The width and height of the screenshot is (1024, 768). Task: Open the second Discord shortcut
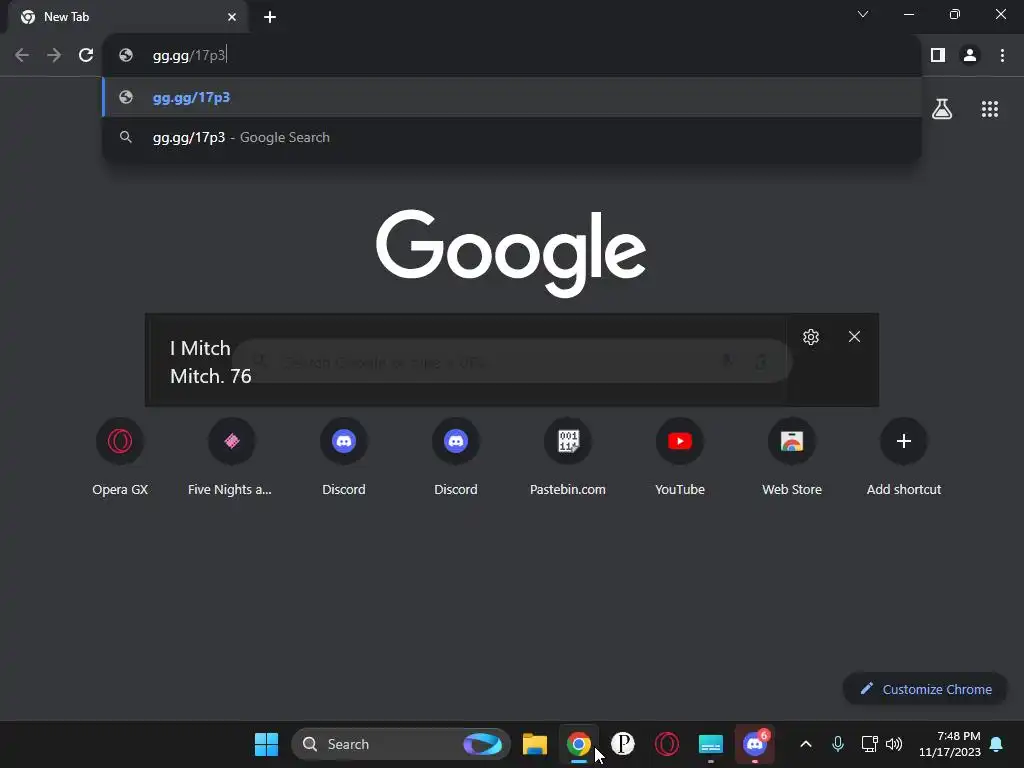456,457
